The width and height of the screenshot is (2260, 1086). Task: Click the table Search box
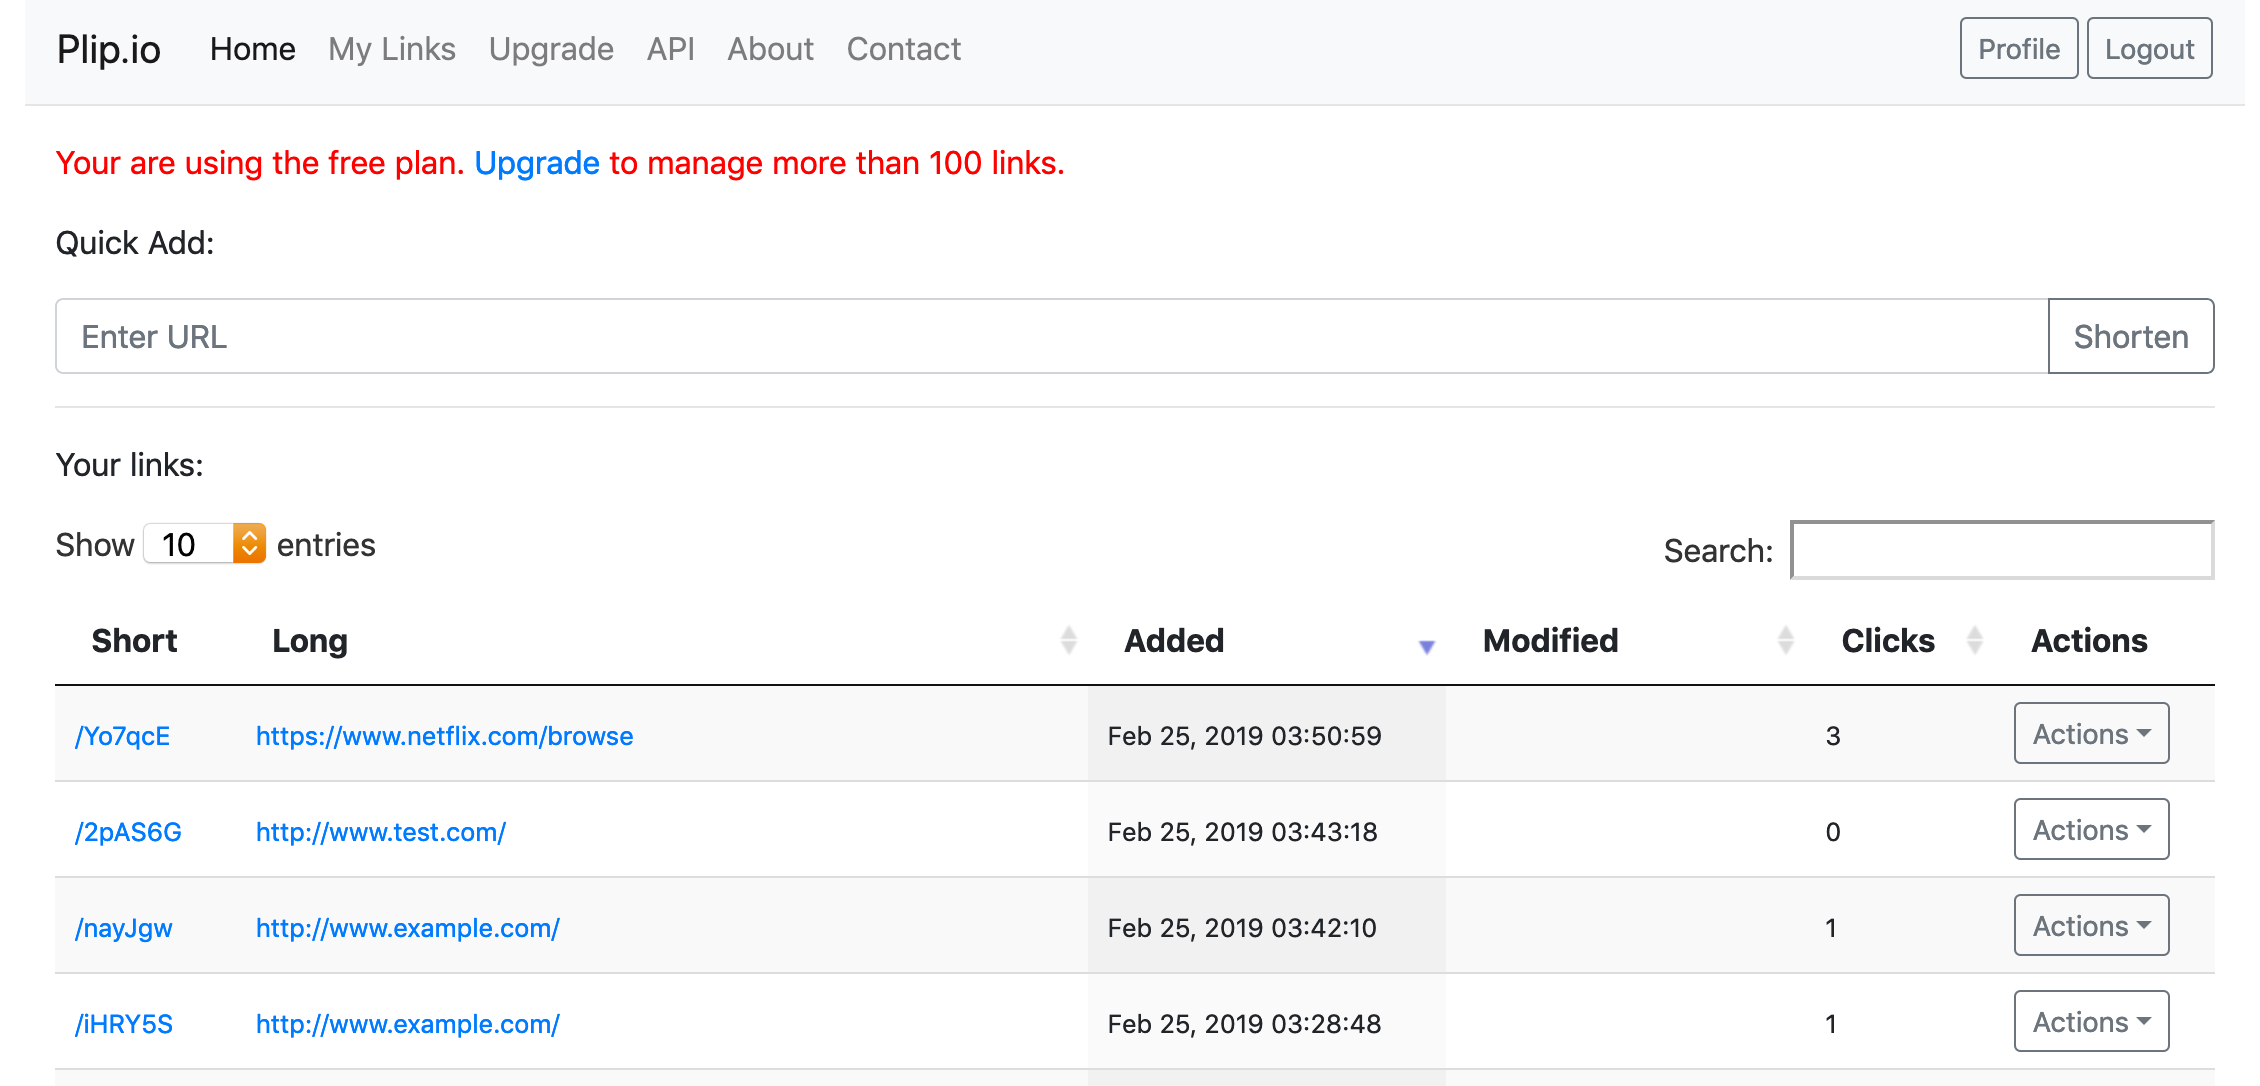click(2001, 550)
